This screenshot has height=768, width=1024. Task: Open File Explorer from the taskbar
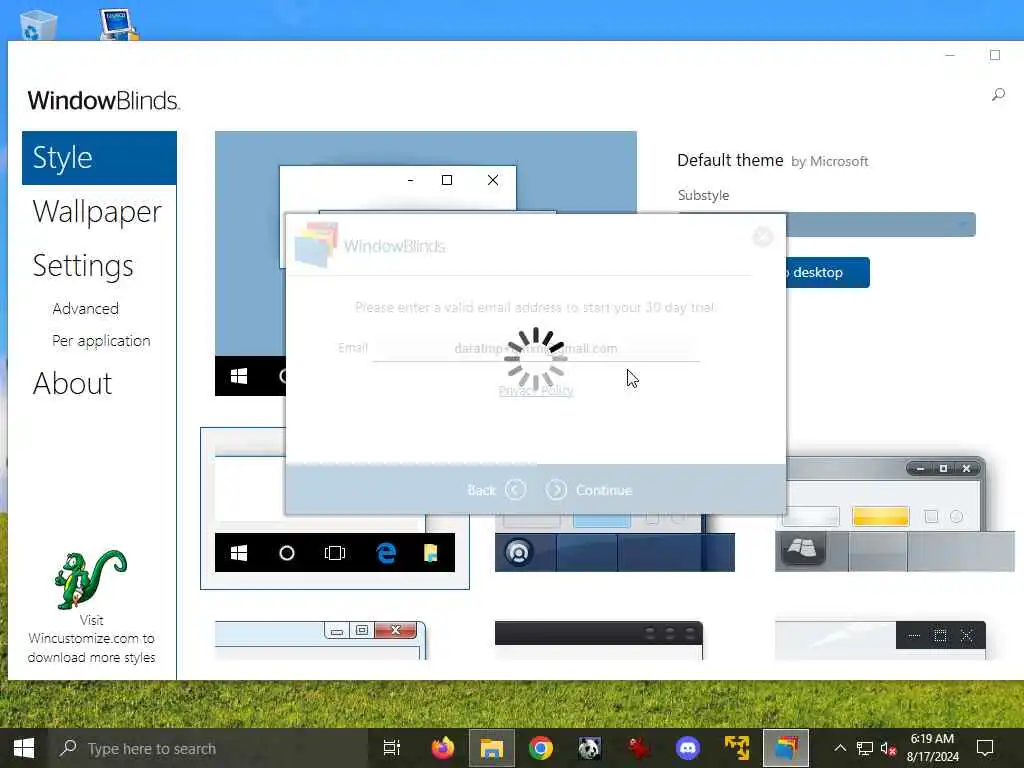coord(492,748)
